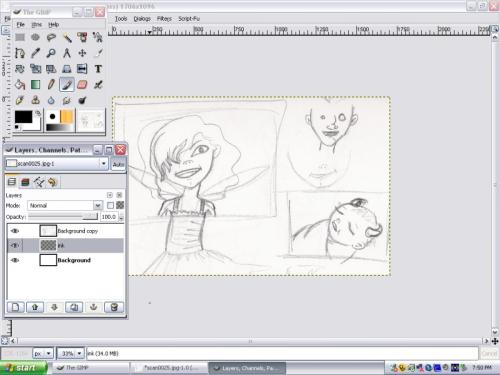Screen dimensions: 500x375
Task: Open the toolbox File menu
Action: click(x=21, y=24)
